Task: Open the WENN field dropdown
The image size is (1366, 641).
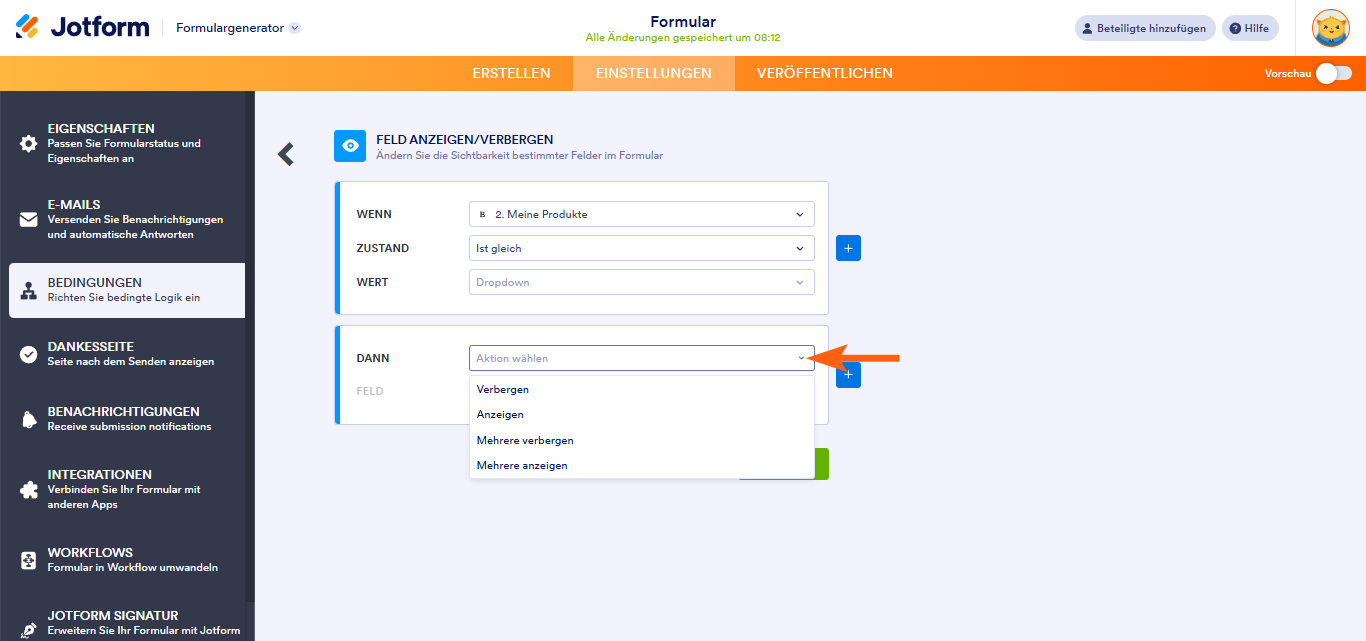Action: 641,214
